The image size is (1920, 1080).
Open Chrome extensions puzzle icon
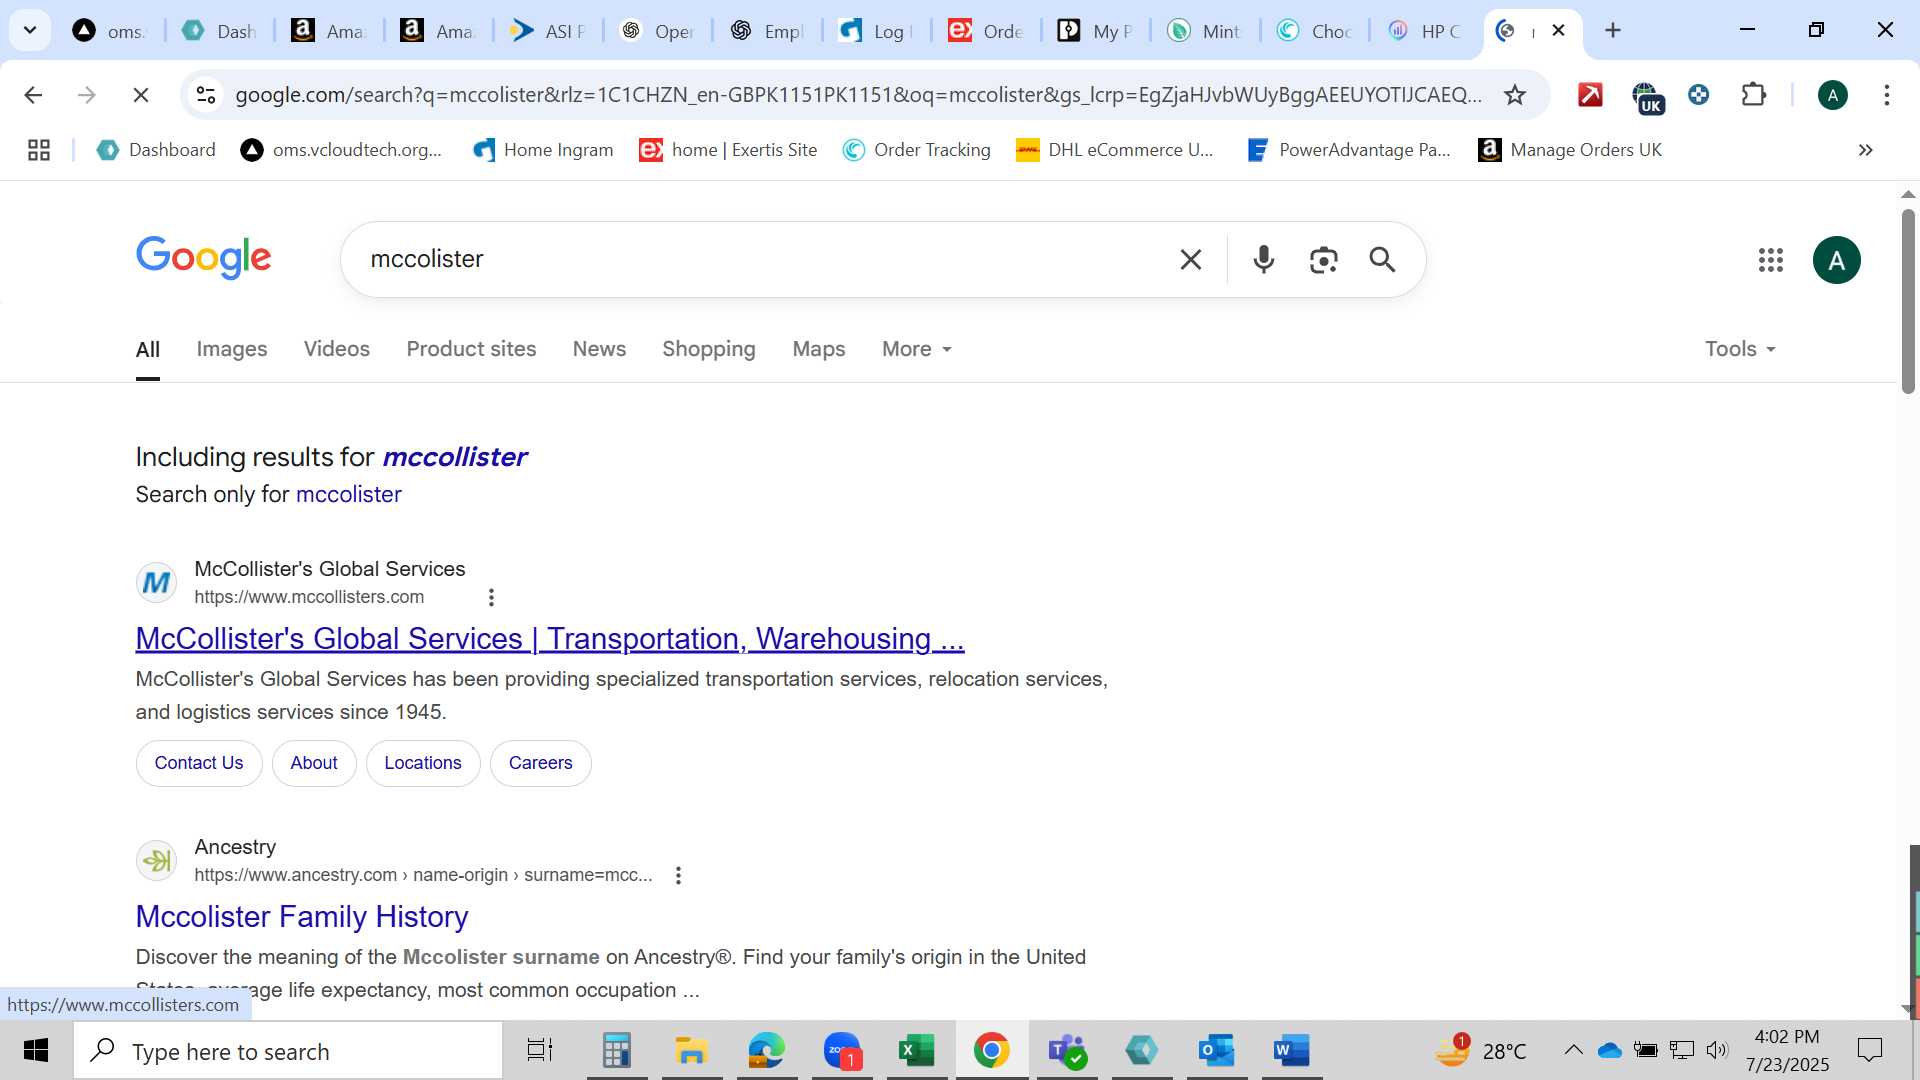[x=1754, y=95]
